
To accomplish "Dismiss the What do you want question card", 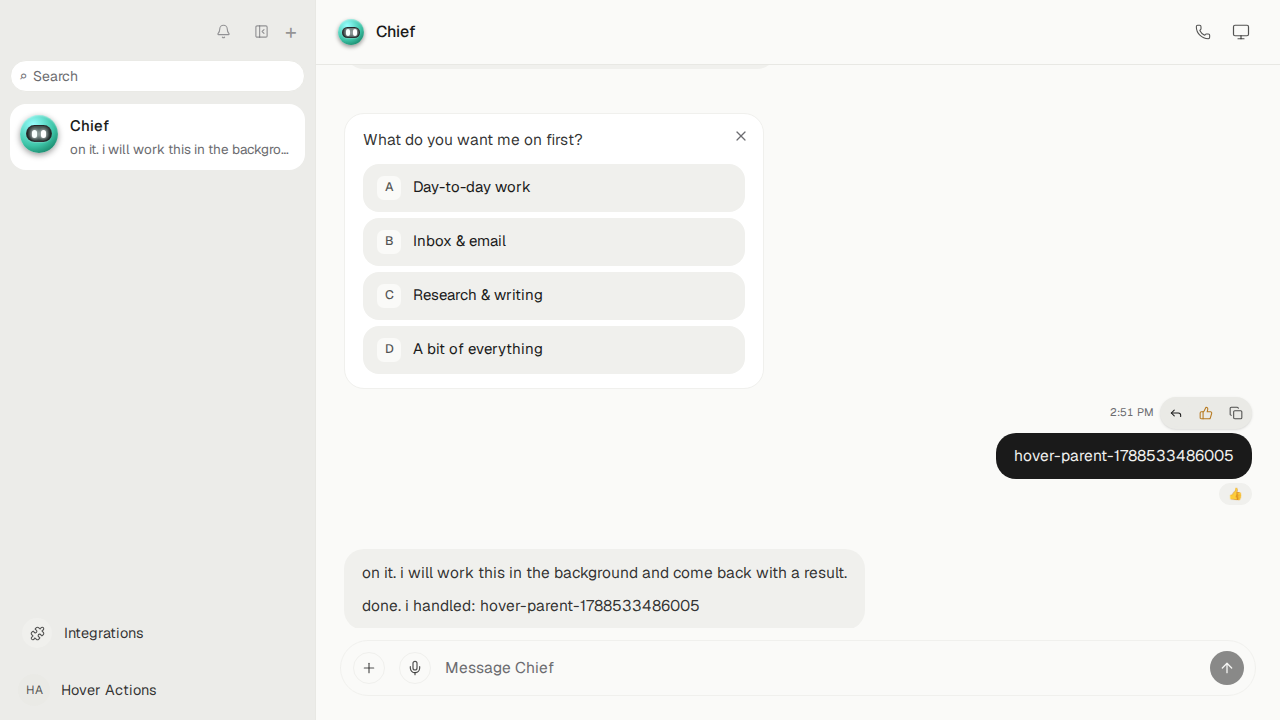I will [741, 136].
